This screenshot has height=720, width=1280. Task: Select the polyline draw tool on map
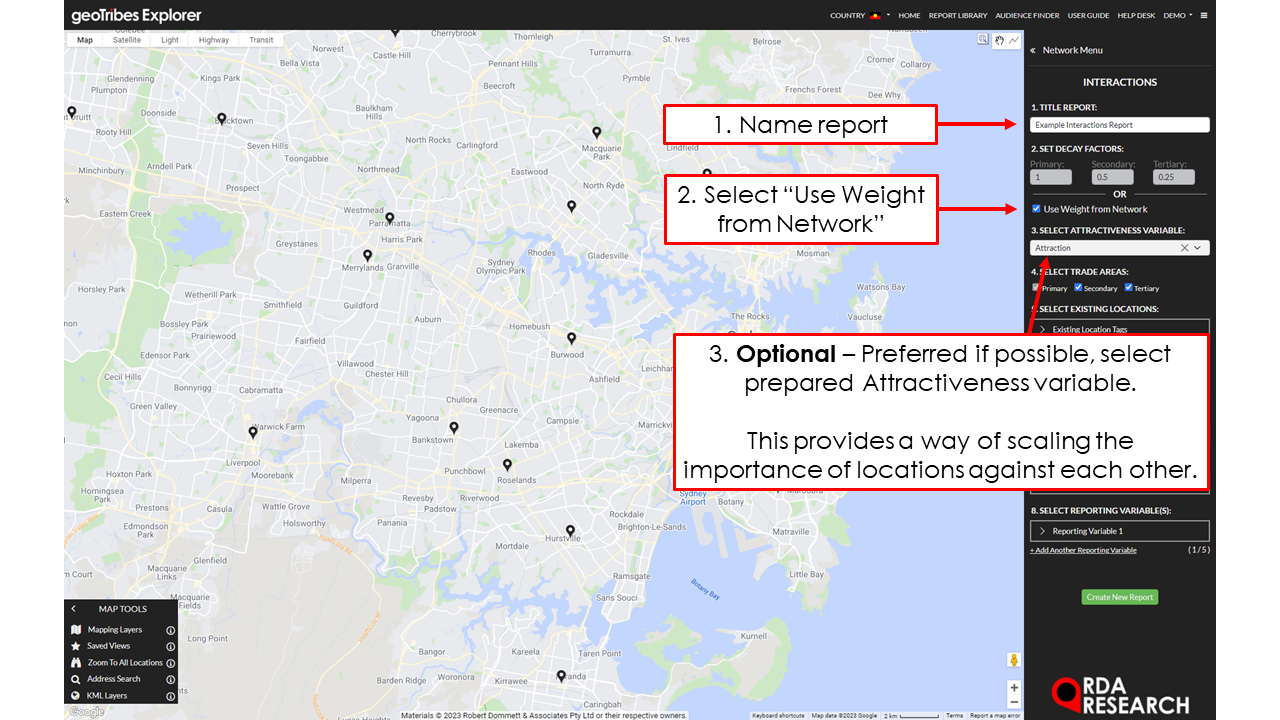tap(1014, 40)
